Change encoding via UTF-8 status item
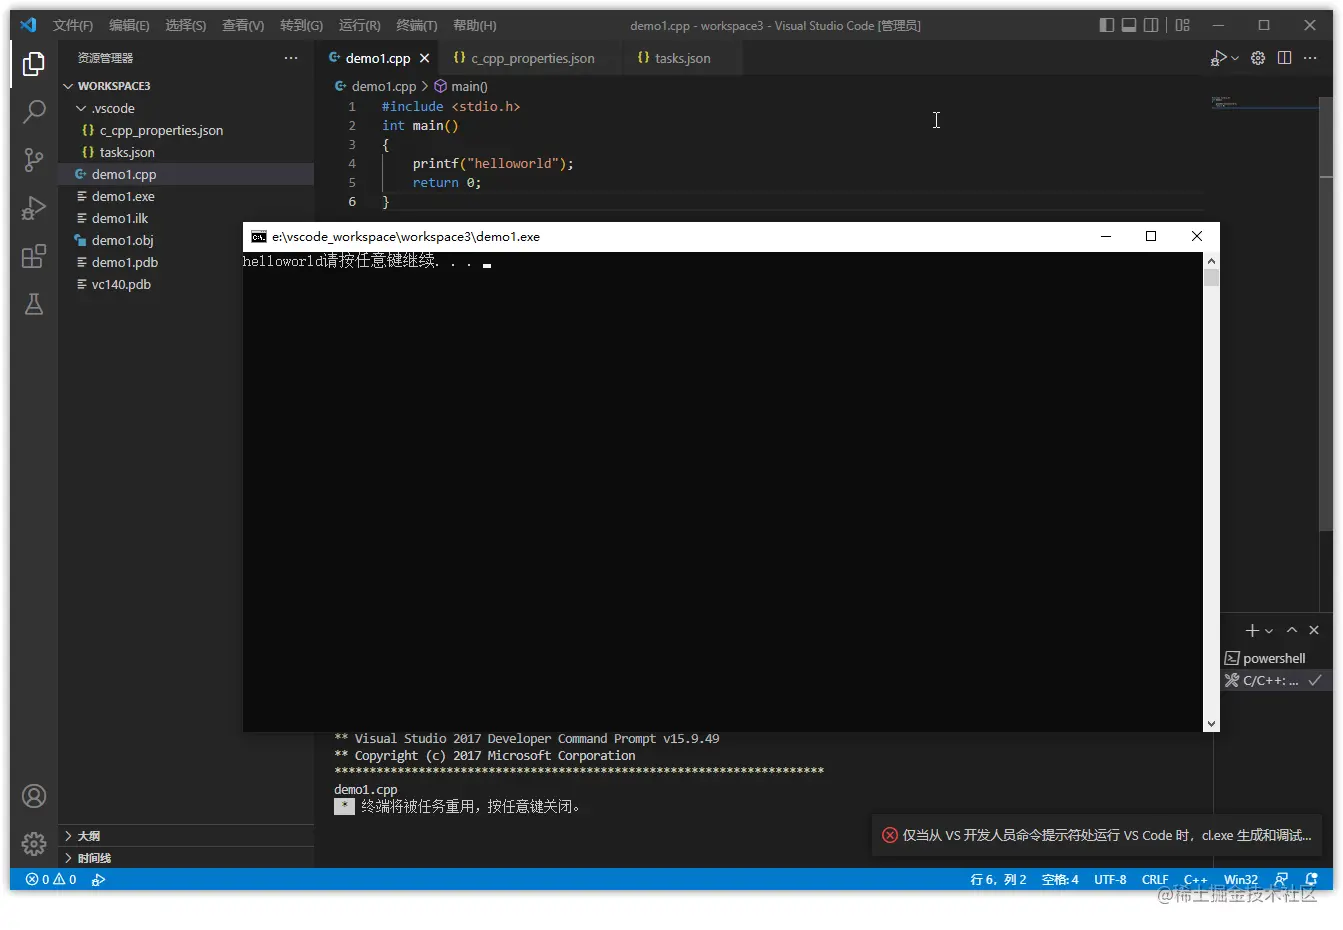 point(1110,879)
